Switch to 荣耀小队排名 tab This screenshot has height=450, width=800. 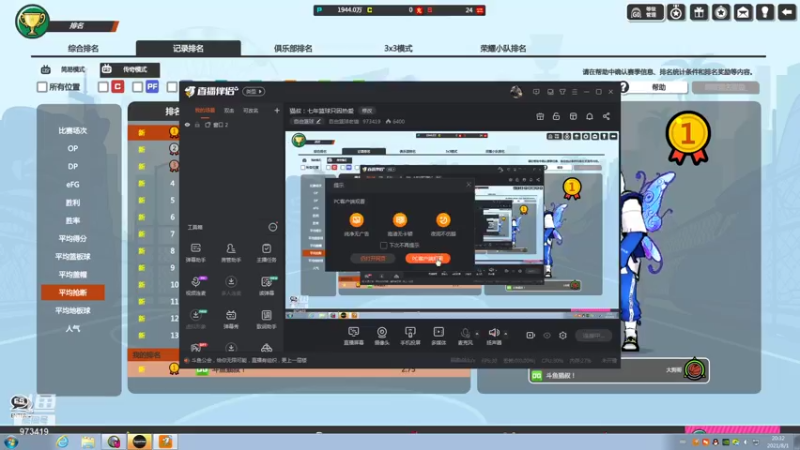click(x=503, y=48)
